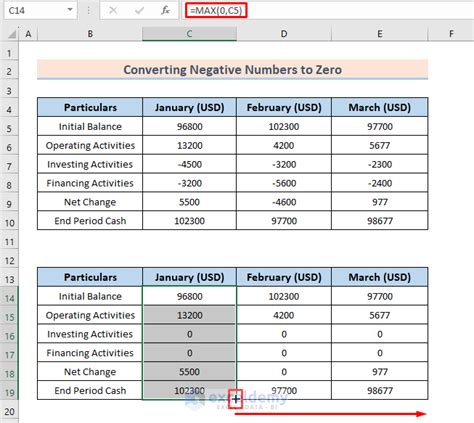Select cell C14 with value 96800
This screenshot has height=423, width=474.
pos(189,296)
